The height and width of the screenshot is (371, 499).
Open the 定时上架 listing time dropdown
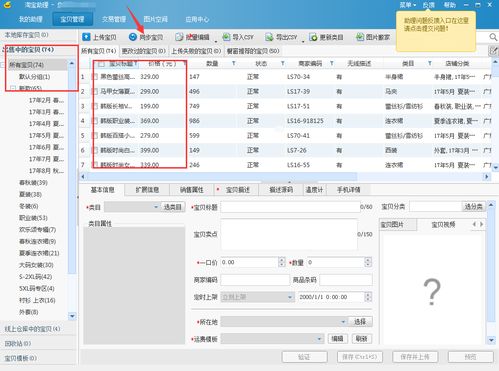[257, 297]
